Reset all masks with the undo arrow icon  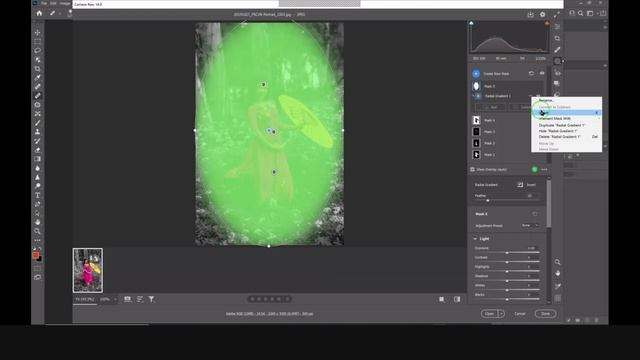pyautogui.click(x=531, y=73)
